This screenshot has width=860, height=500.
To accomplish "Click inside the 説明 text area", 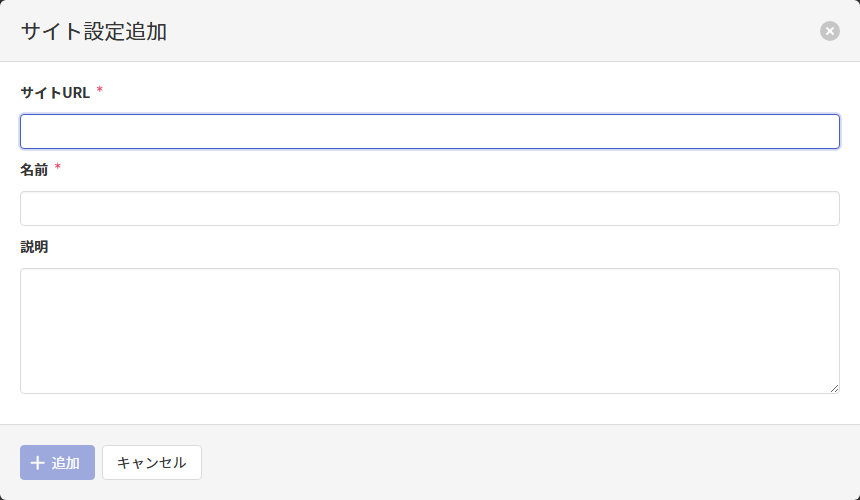I will pos(430,330).
